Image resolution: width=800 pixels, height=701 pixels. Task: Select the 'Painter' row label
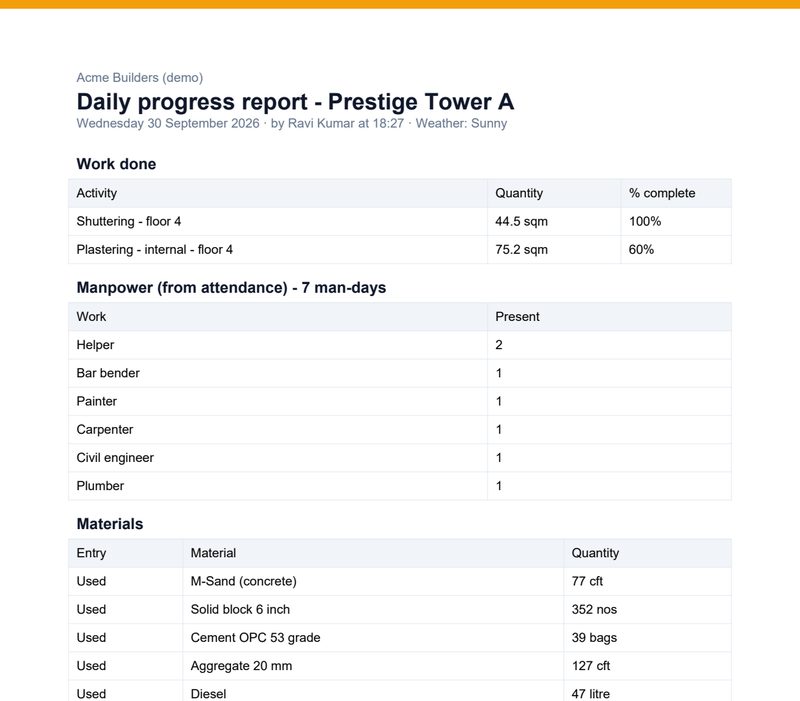(x=96, y=401)
